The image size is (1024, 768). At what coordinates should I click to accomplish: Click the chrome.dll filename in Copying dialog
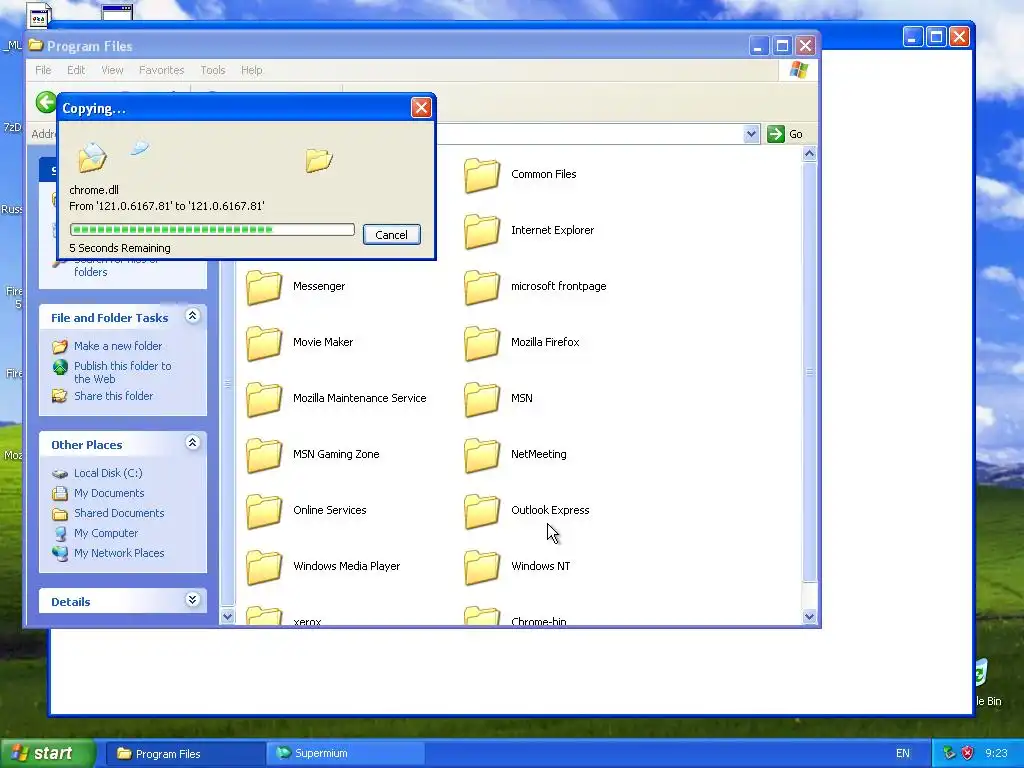click(94, 190)
